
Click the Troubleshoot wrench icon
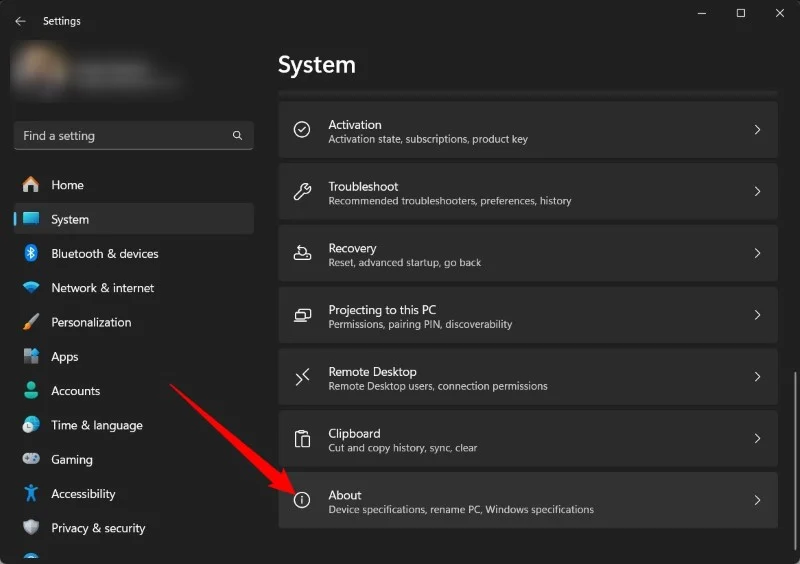click(x=302, y=191)
